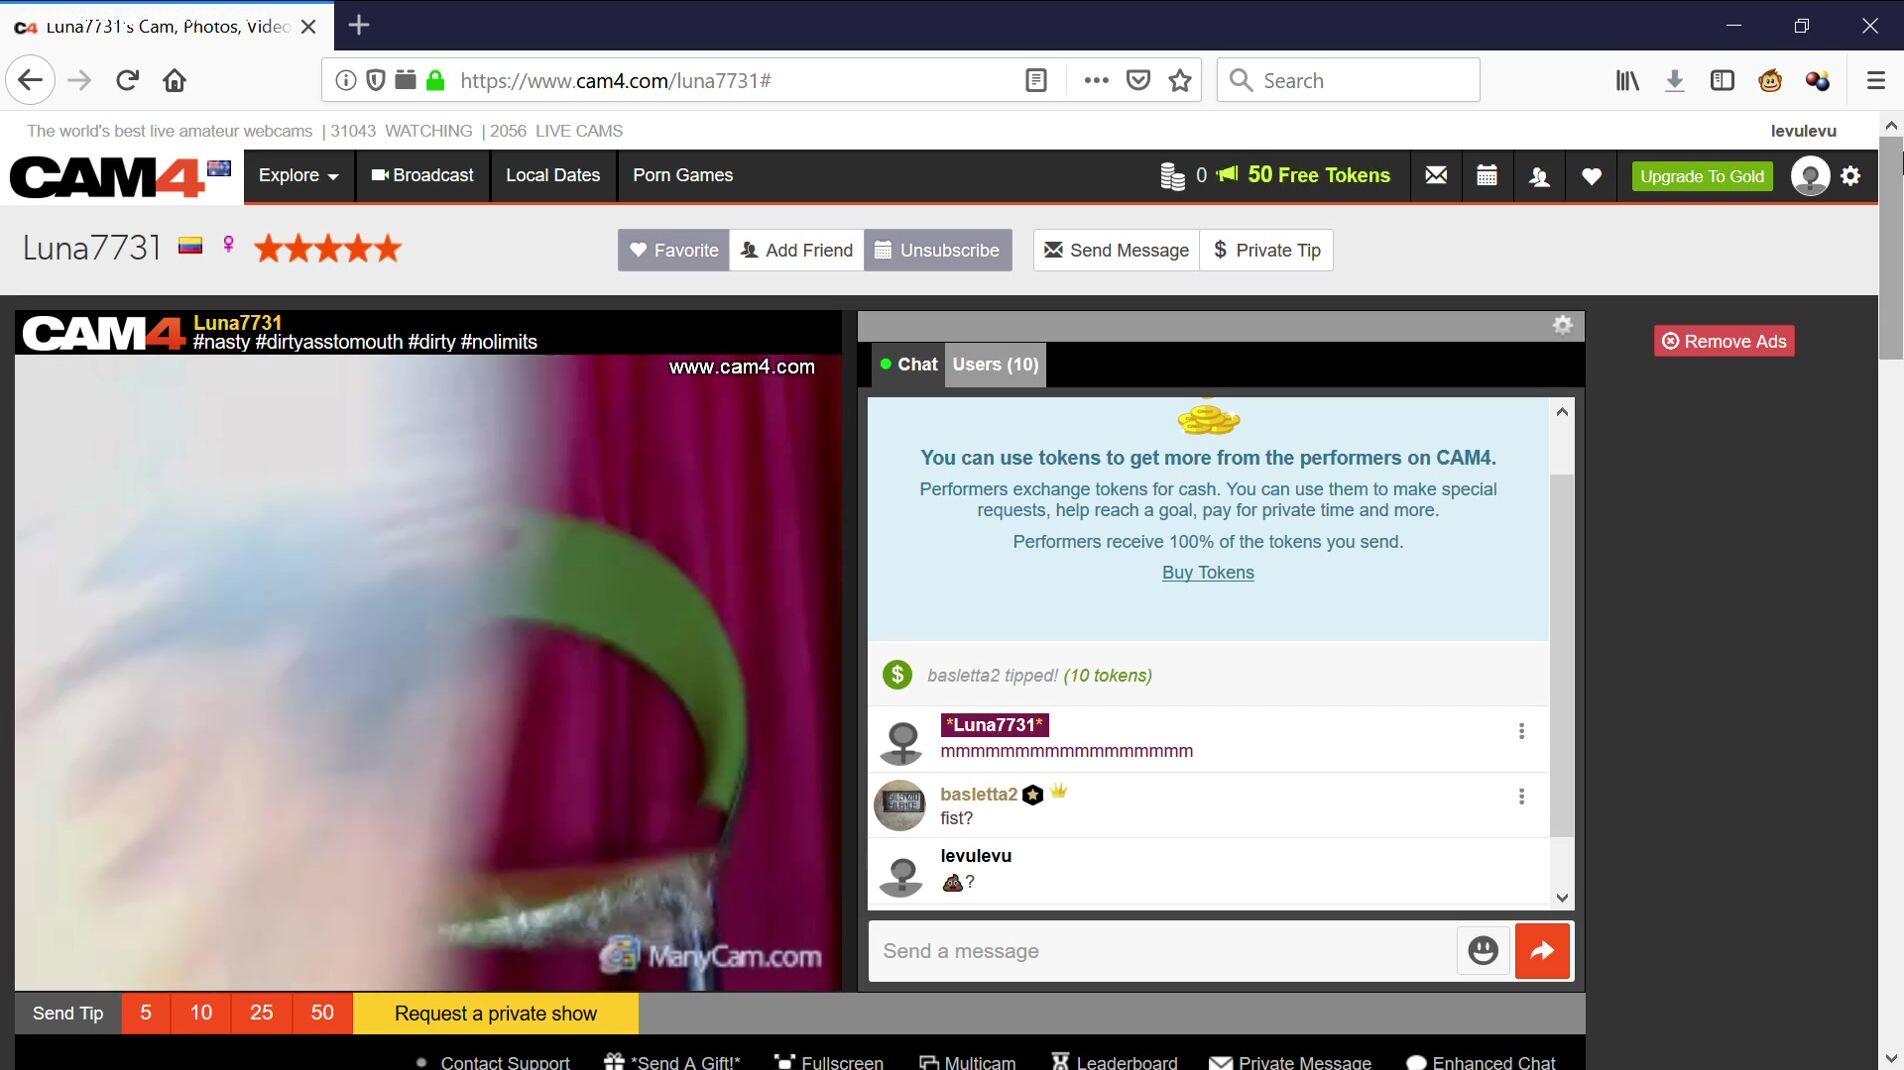
Task: Click the Upgrade To Gold button
Action: (1702, 176)
